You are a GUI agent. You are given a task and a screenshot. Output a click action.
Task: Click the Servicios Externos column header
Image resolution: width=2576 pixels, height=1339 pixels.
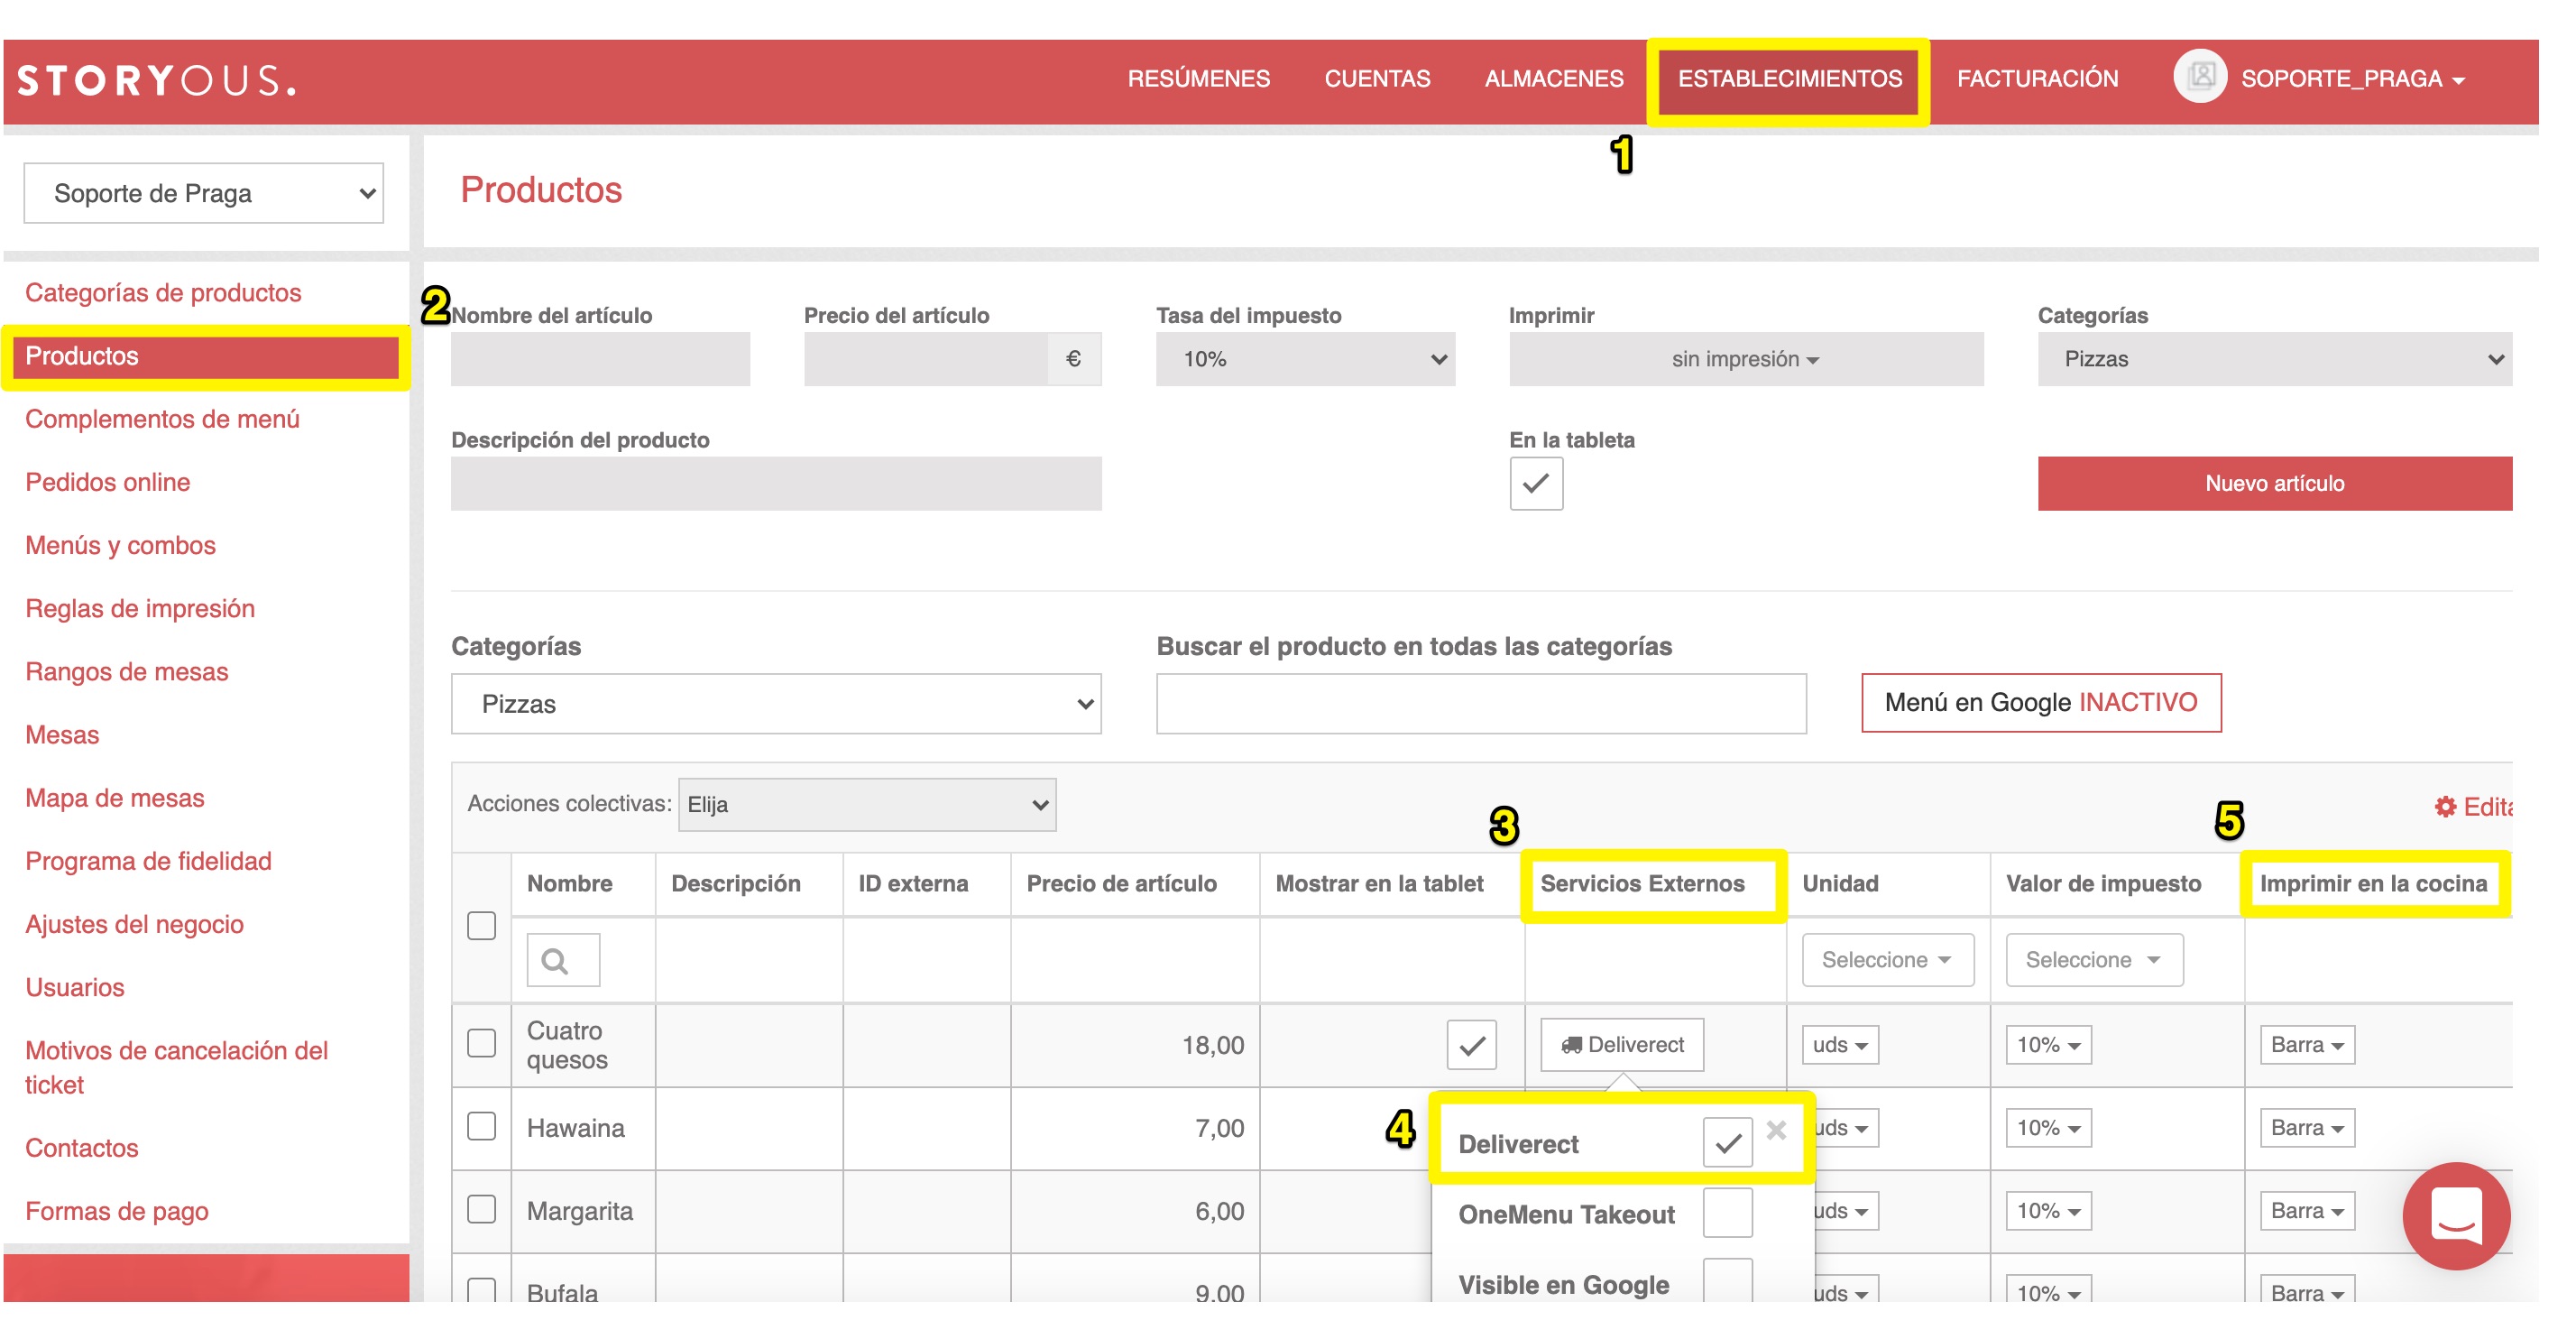1642,884
